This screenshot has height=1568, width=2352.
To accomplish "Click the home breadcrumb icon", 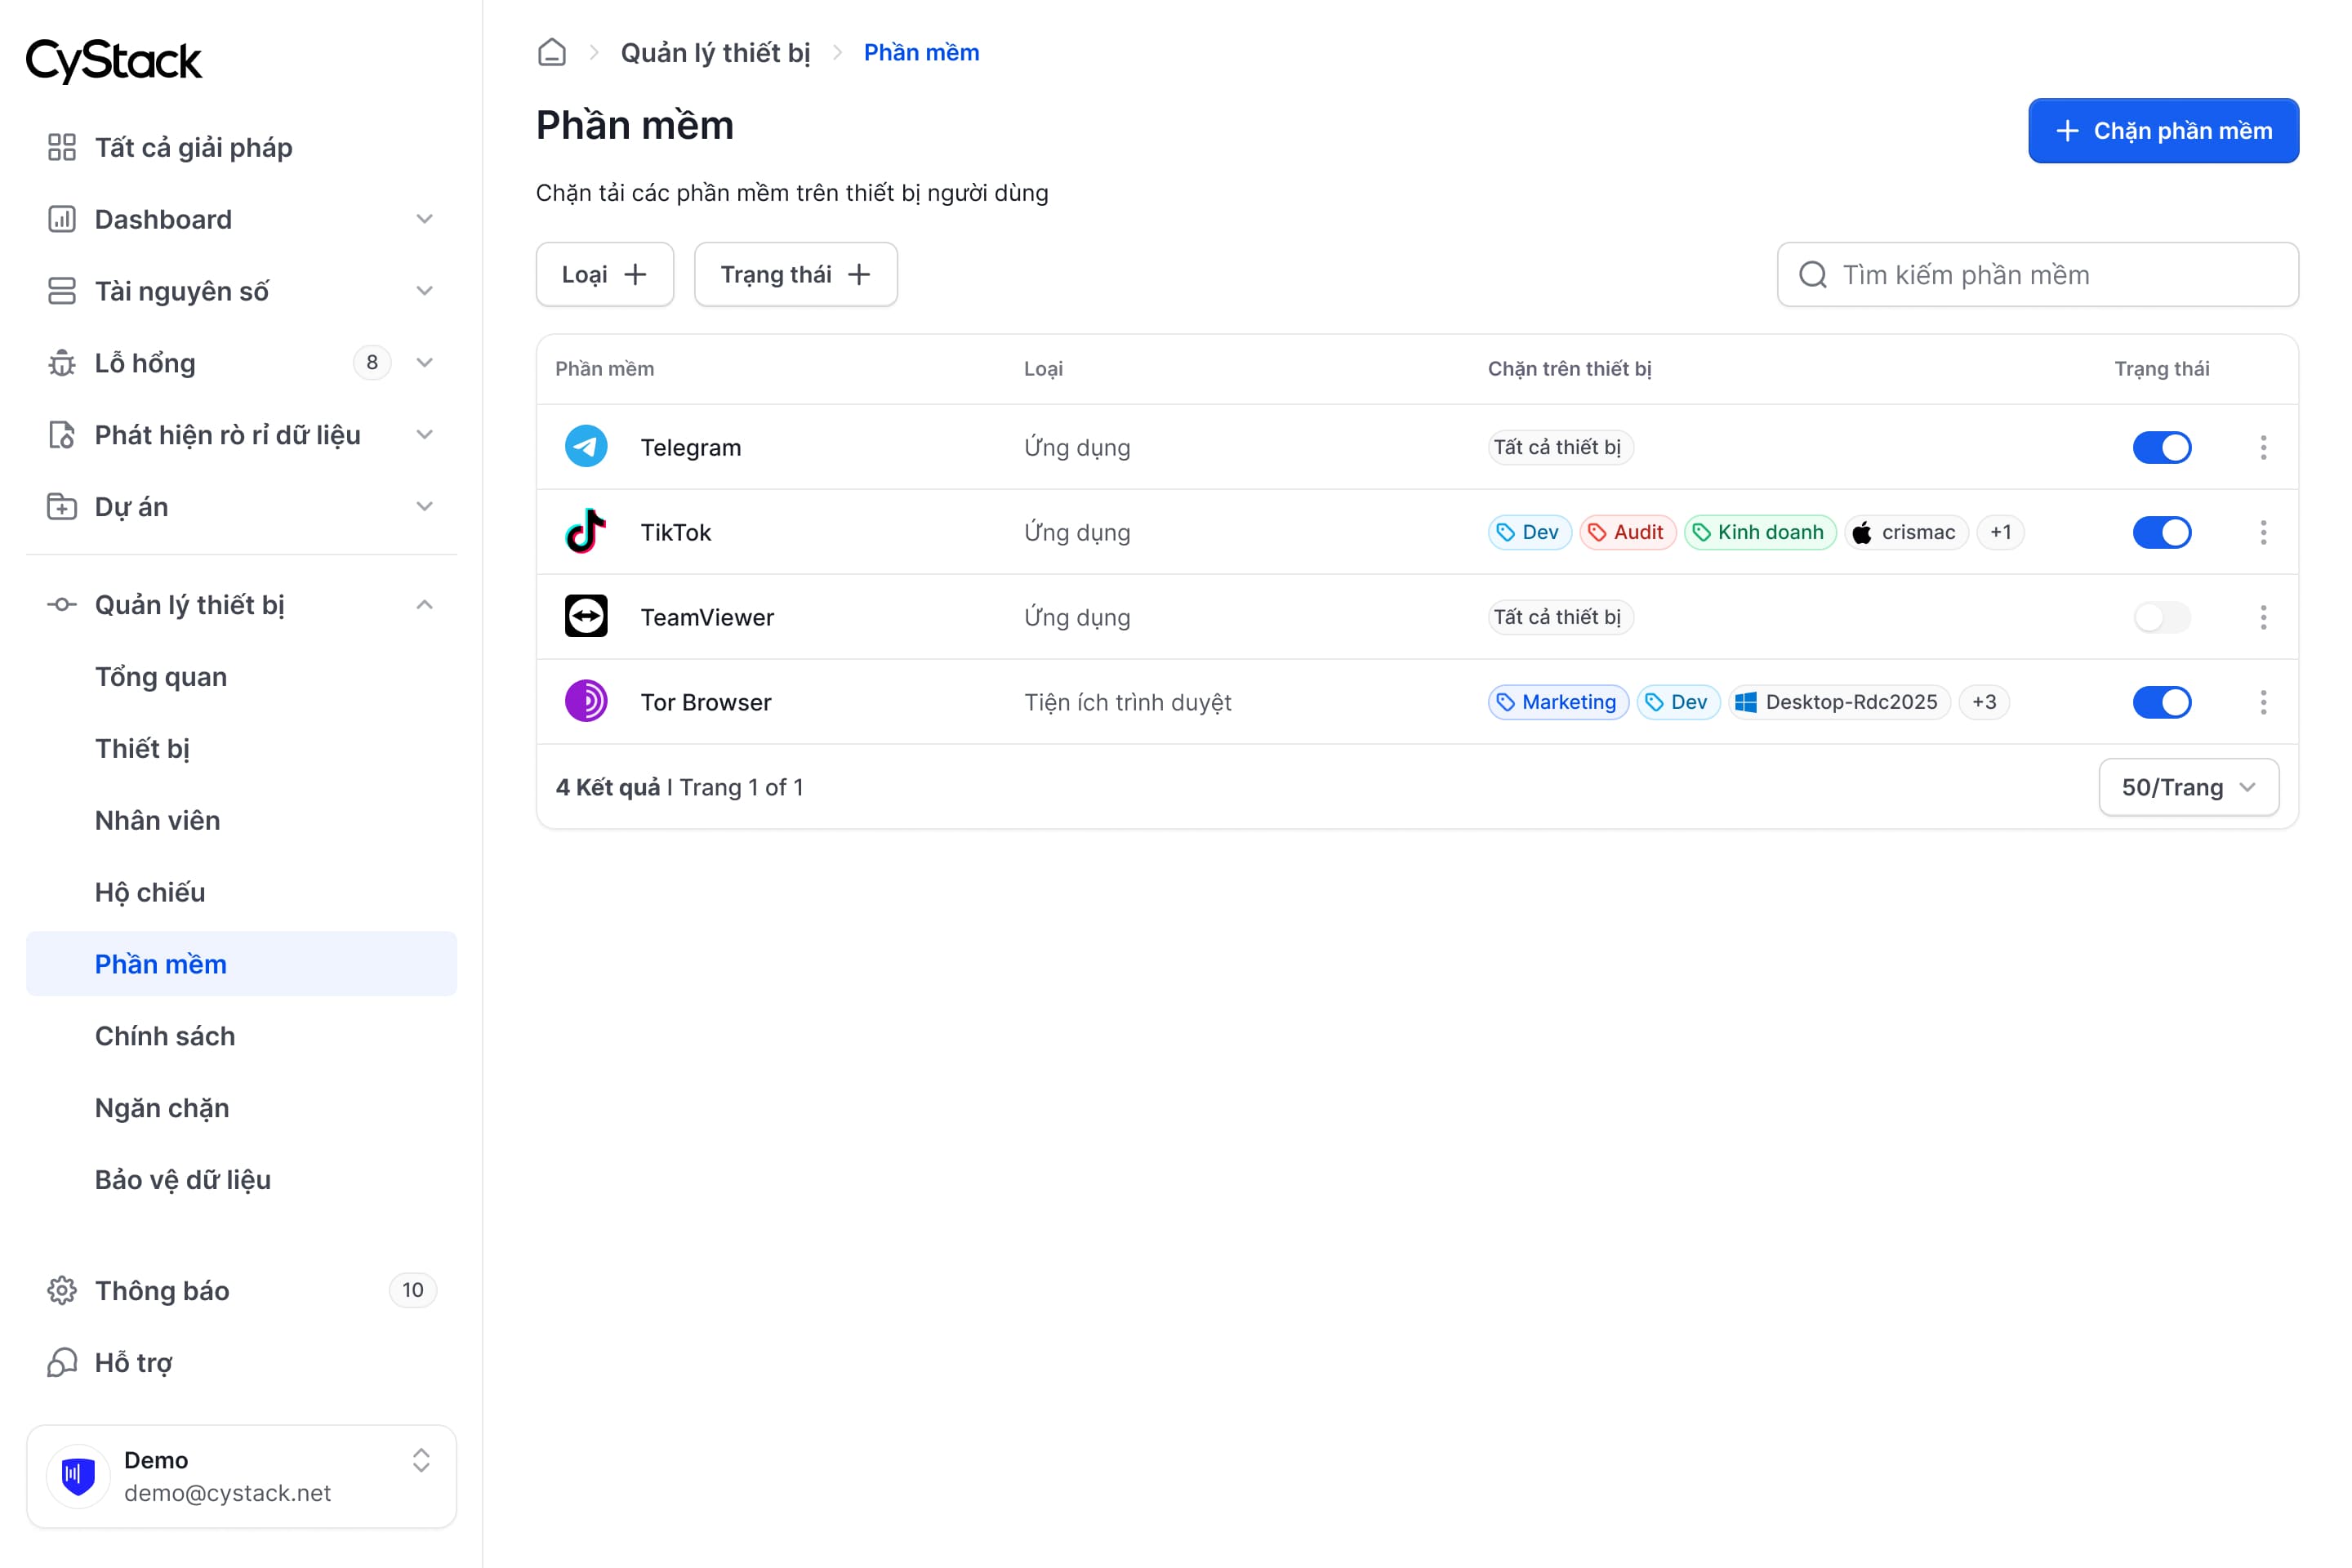I will (x=552, y=52).
